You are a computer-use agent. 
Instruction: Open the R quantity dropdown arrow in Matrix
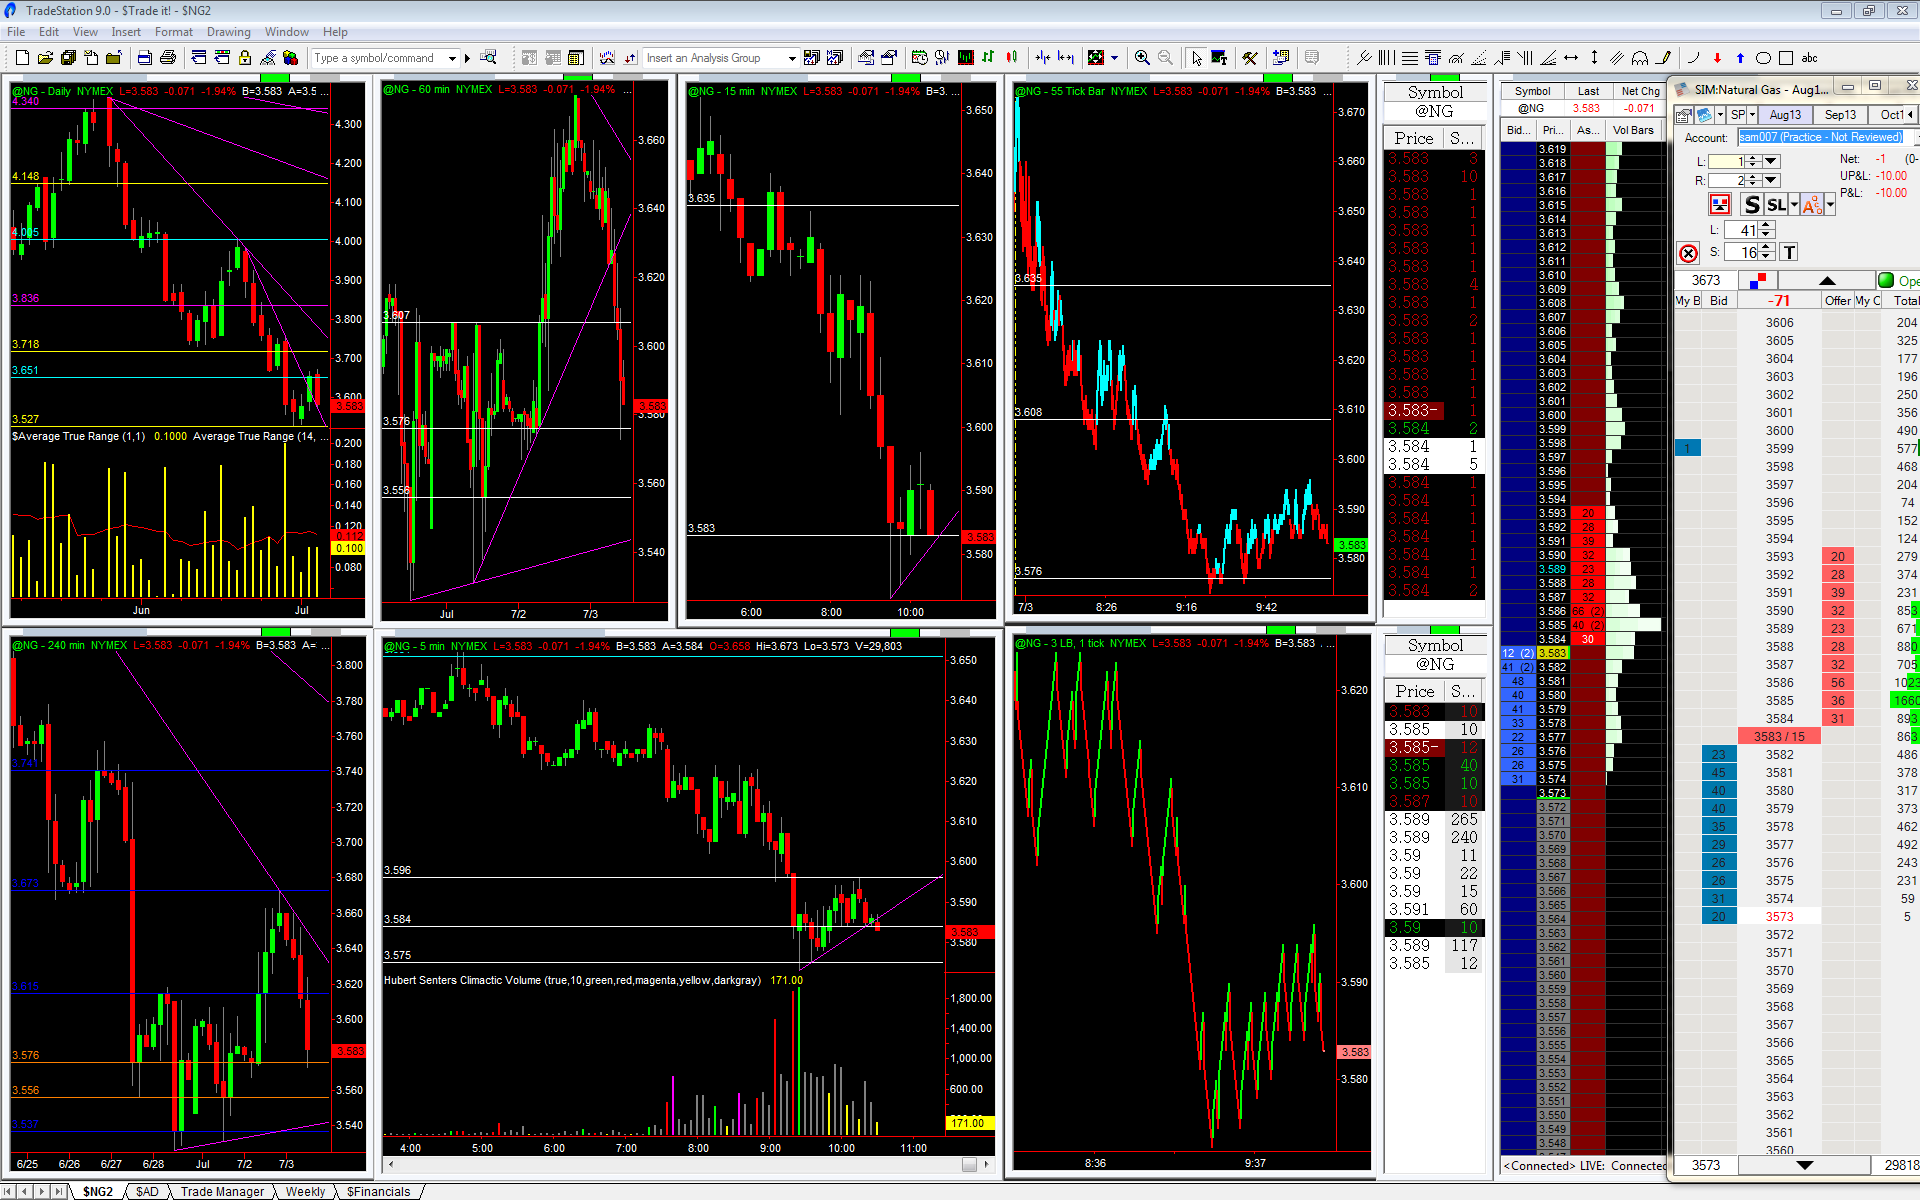tap(1771, 180)
